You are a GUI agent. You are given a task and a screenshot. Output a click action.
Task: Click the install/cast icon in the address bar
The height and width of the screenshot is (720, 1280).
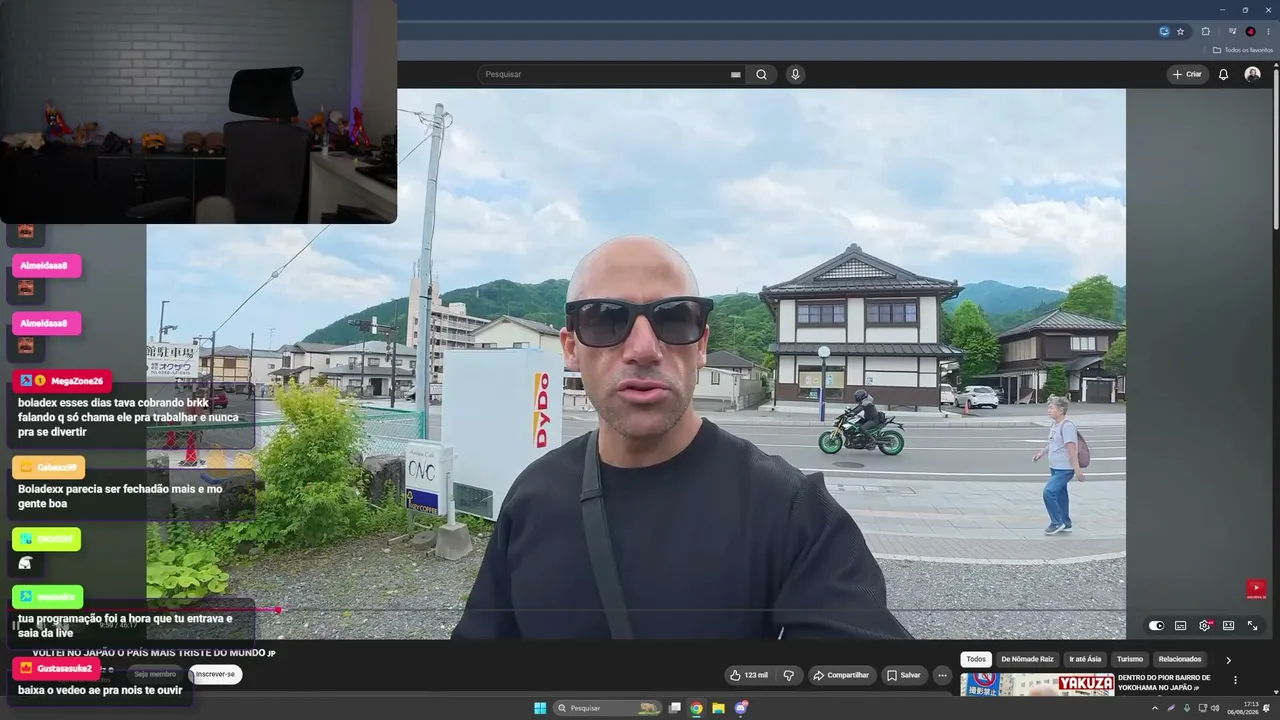point(1164,31)
